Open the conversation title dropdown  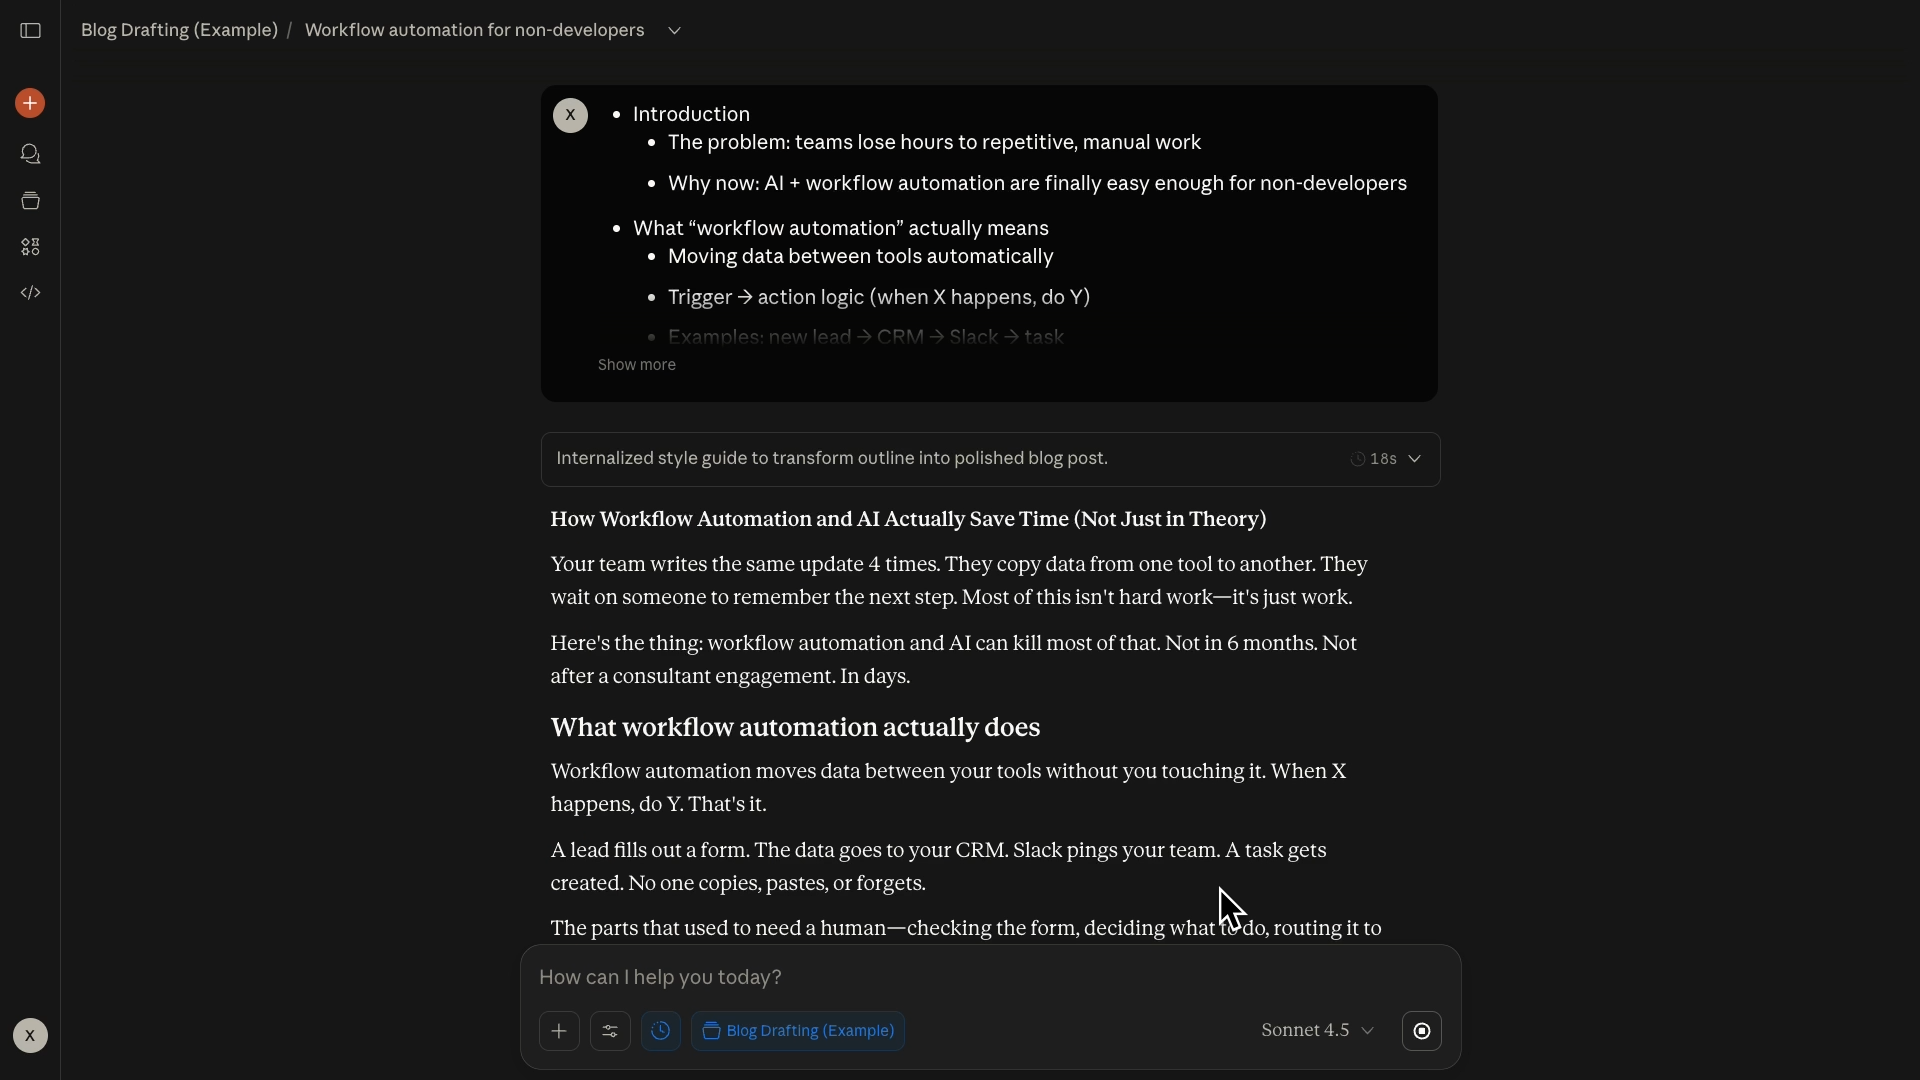pyautogui.click(x=674, y=30)
